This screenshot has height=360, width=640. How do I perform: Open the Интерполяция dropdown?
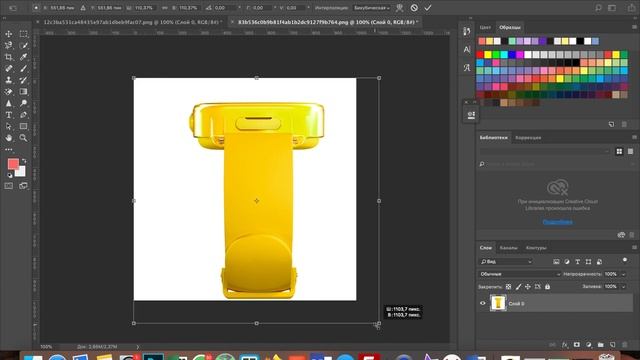coord(371,8)
